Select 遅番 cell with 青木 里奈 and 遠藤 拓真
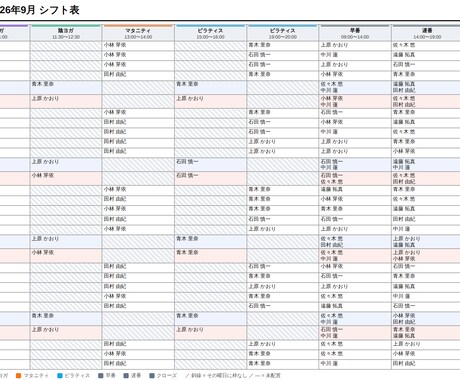 426,333
